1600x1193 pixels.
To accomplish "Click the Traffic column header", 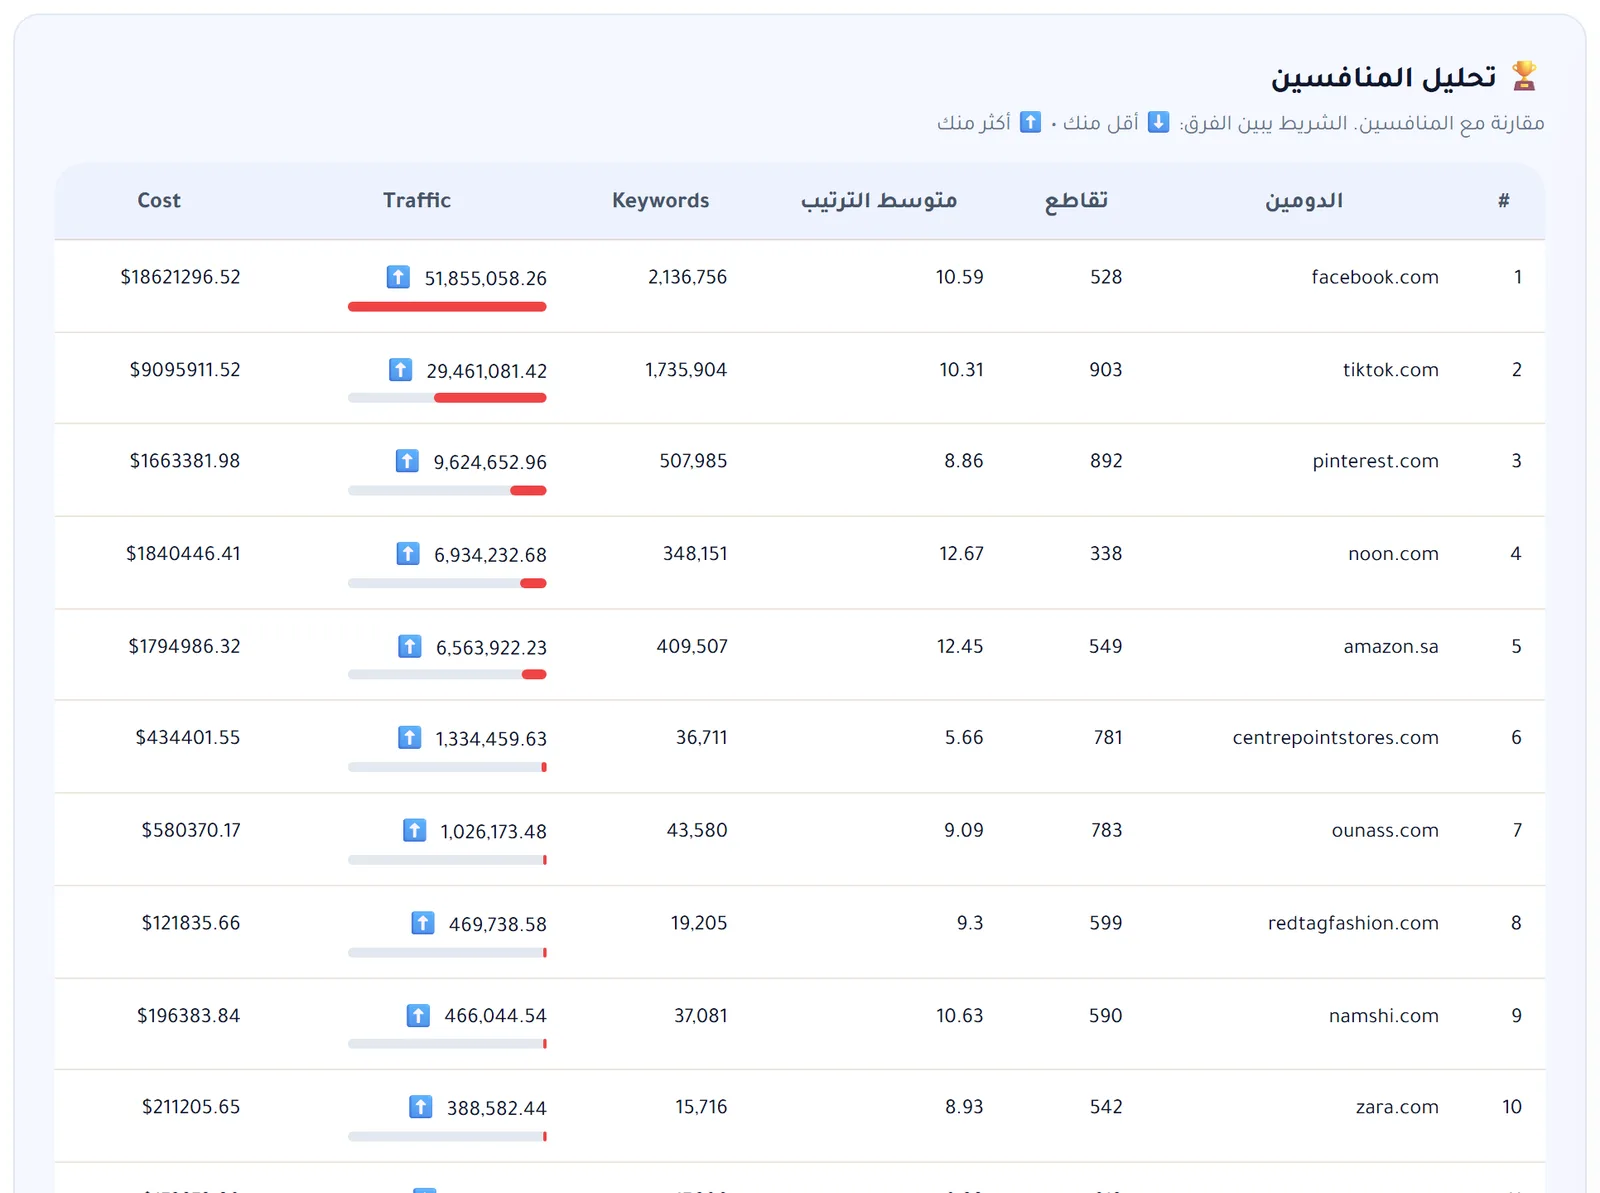I will pos(417,201).
